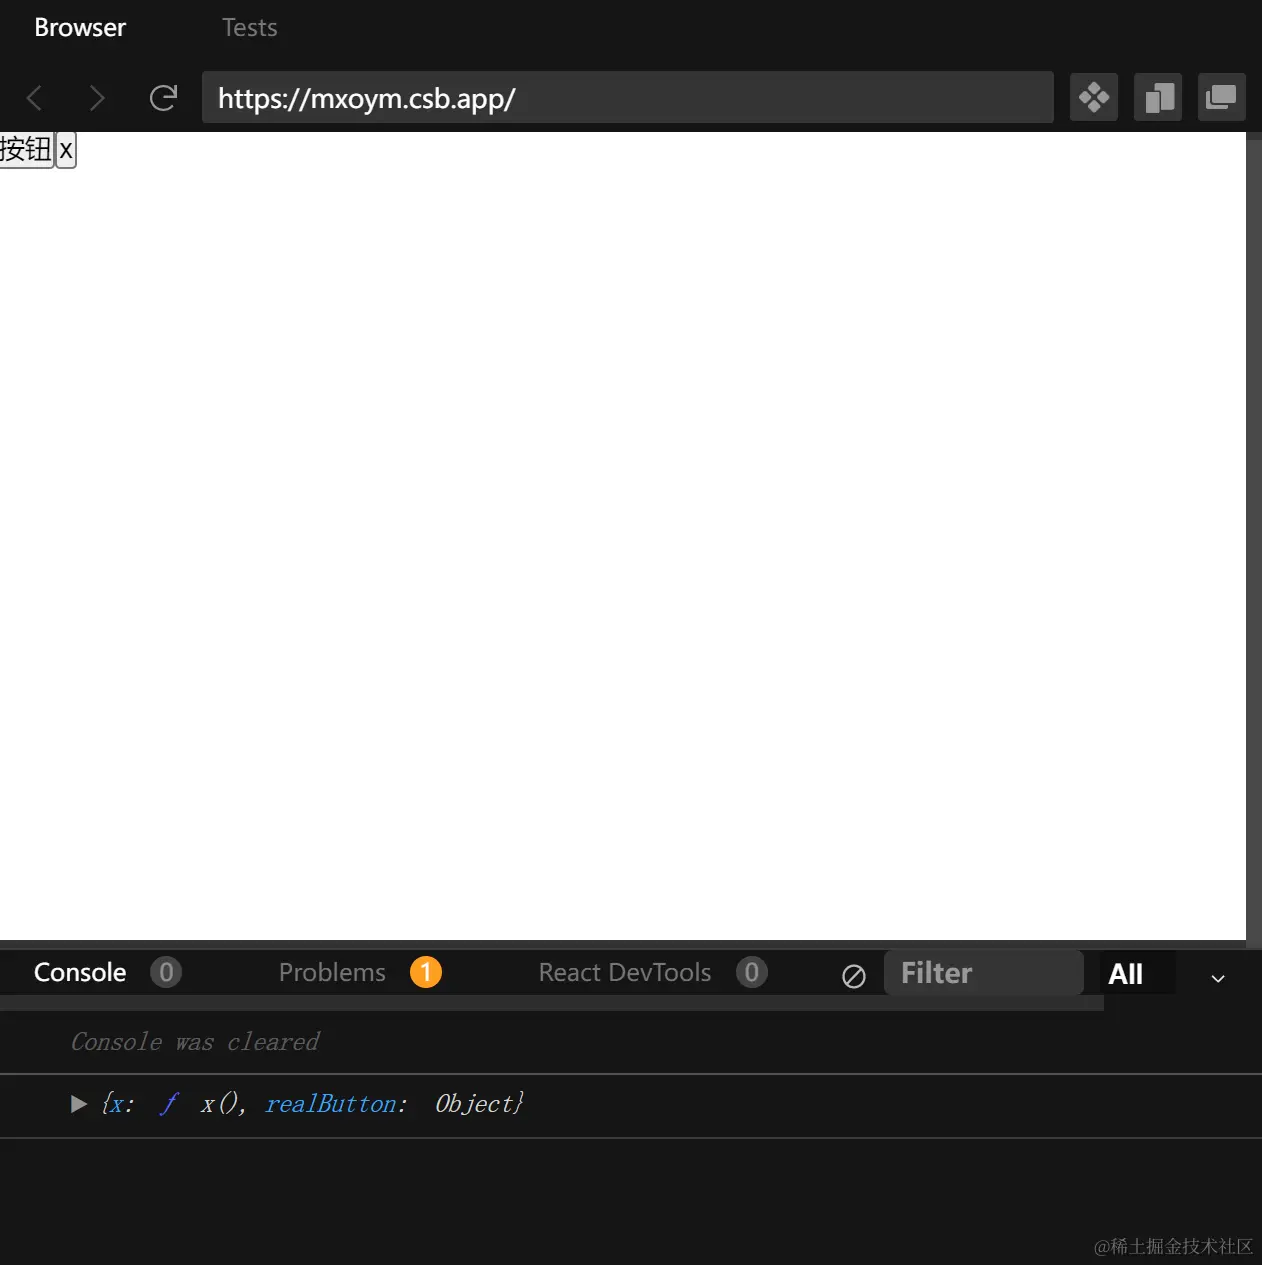
Task: Switch to the Tests tab
Action: [248, 27]
